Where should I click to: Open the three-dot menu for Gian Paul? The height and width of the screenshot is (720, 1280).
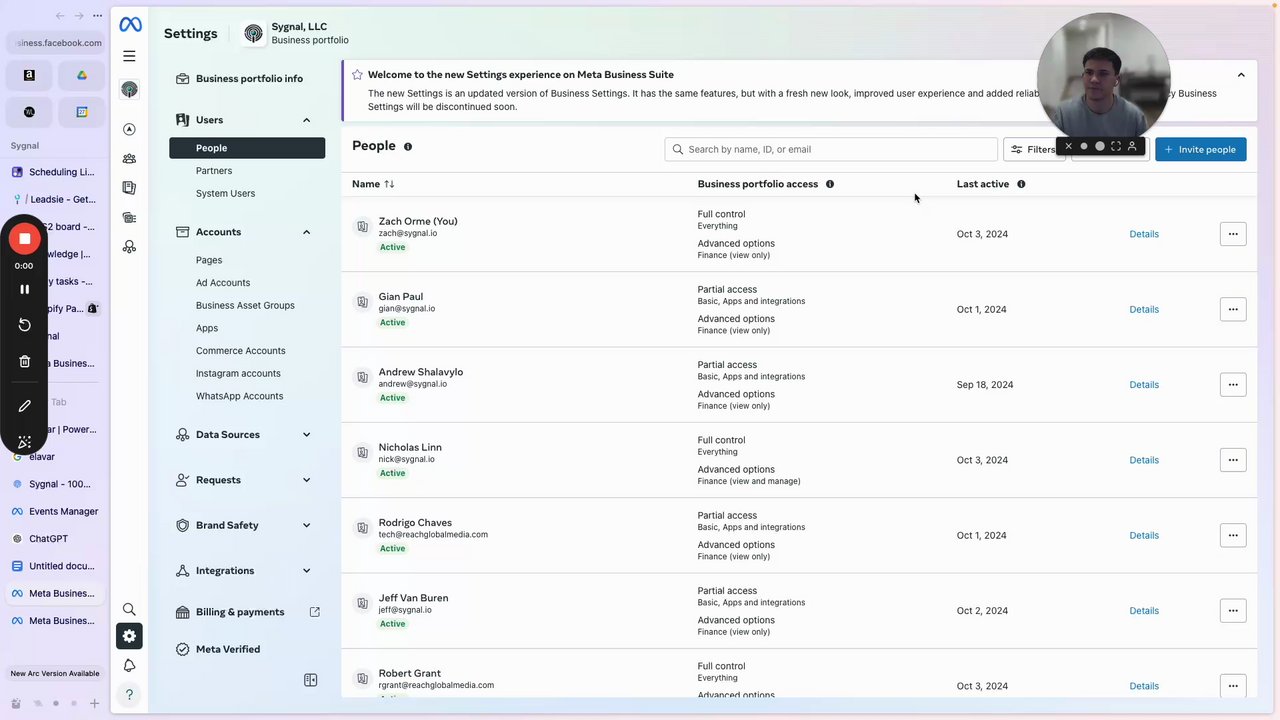1232,309
